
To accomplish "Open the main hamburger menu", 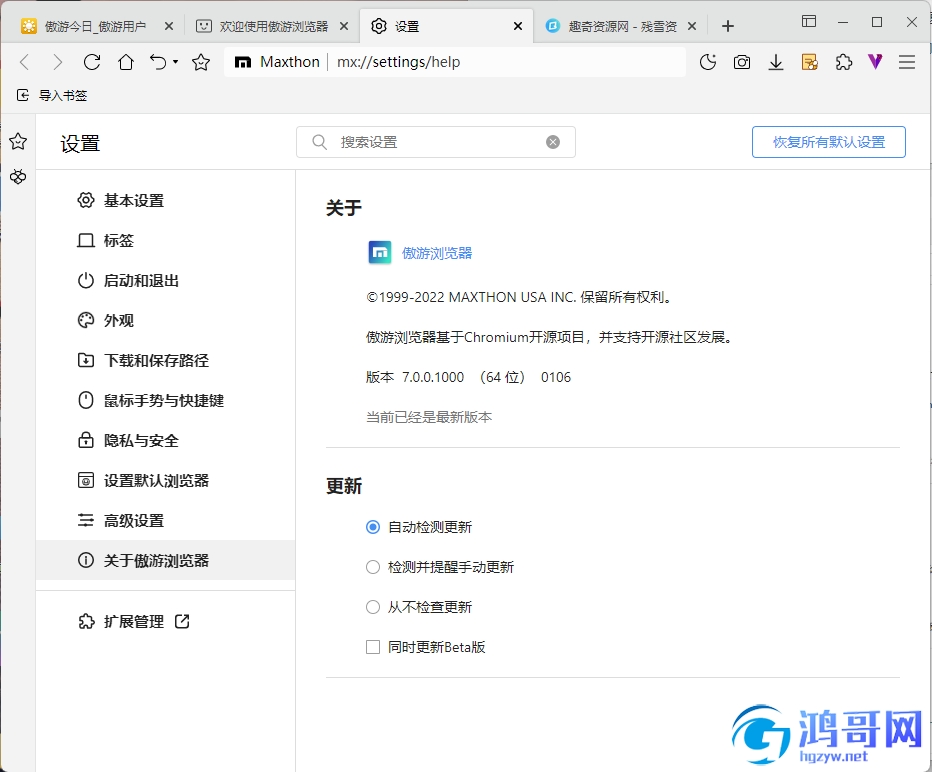I will (907, 62).
